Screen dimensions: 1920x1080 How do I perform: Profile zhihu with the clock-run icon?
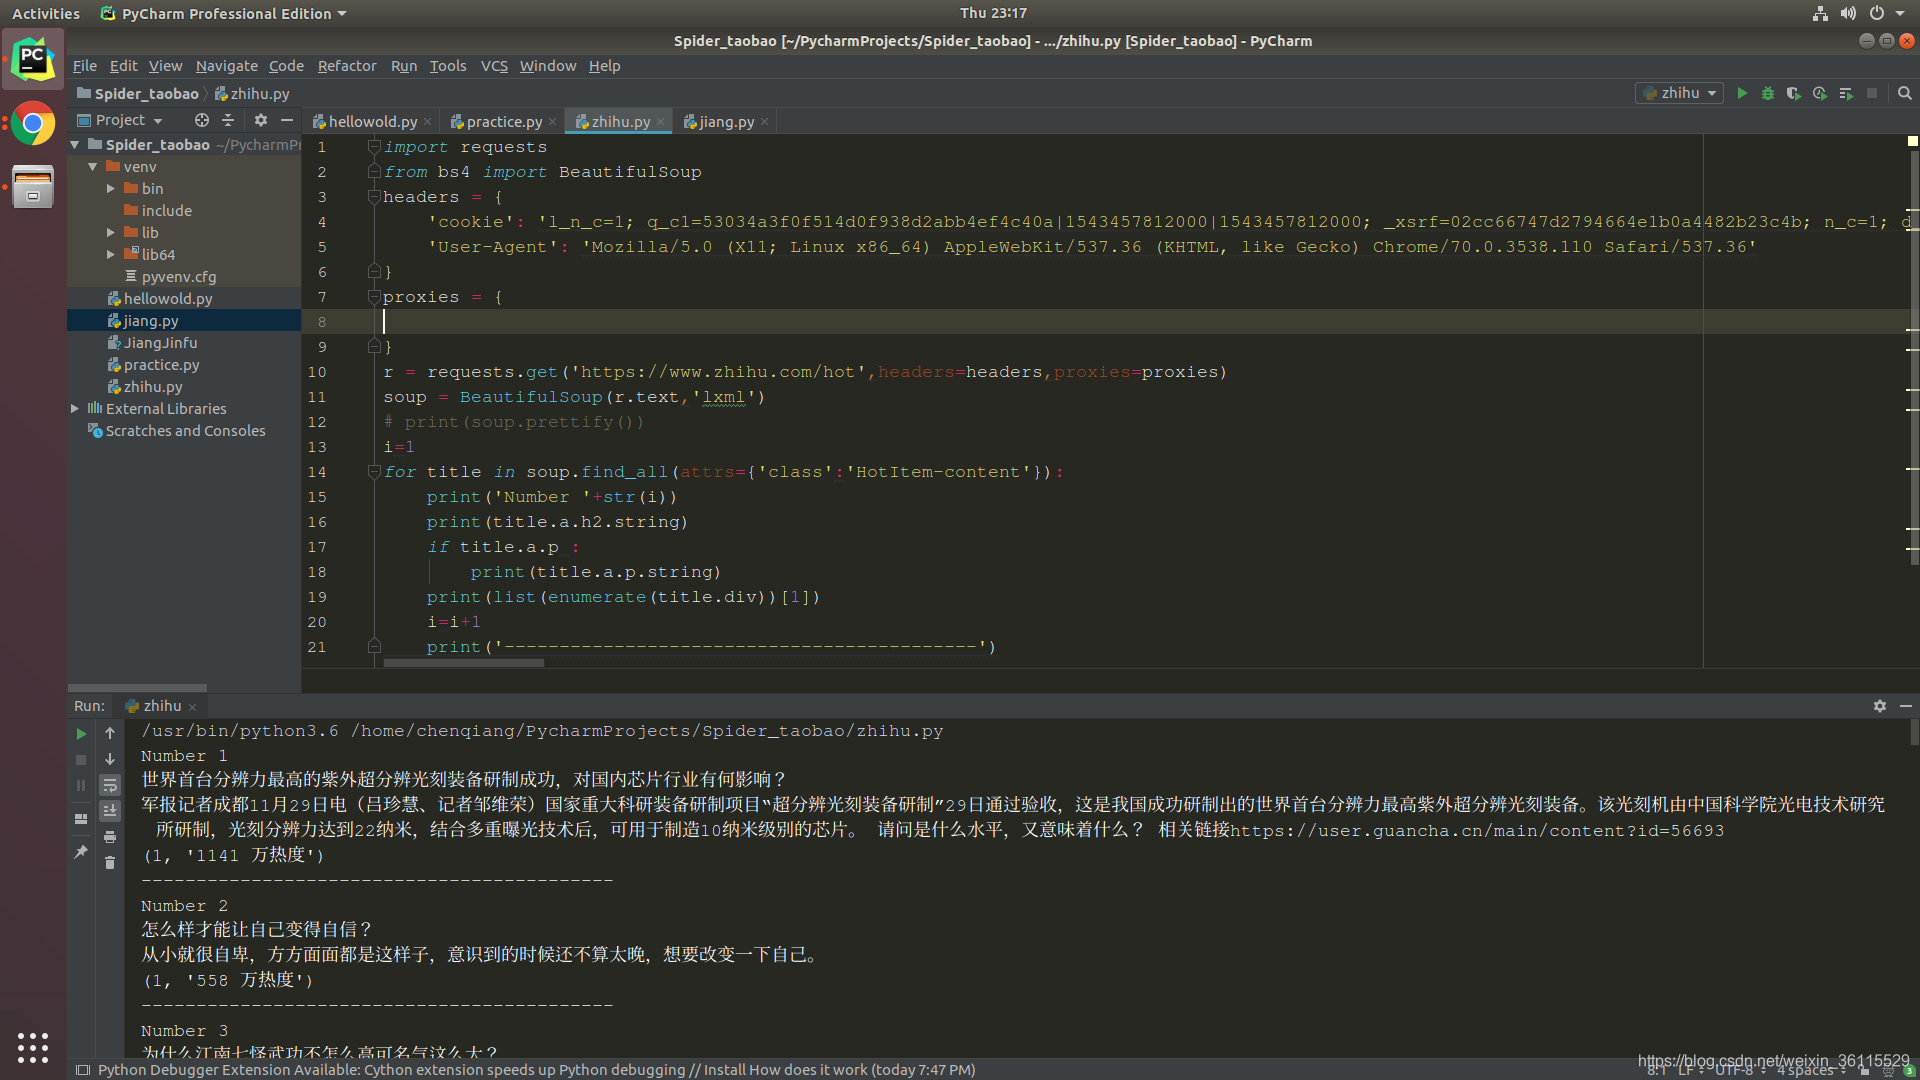pyautogui.click(x=1820, y=93)
